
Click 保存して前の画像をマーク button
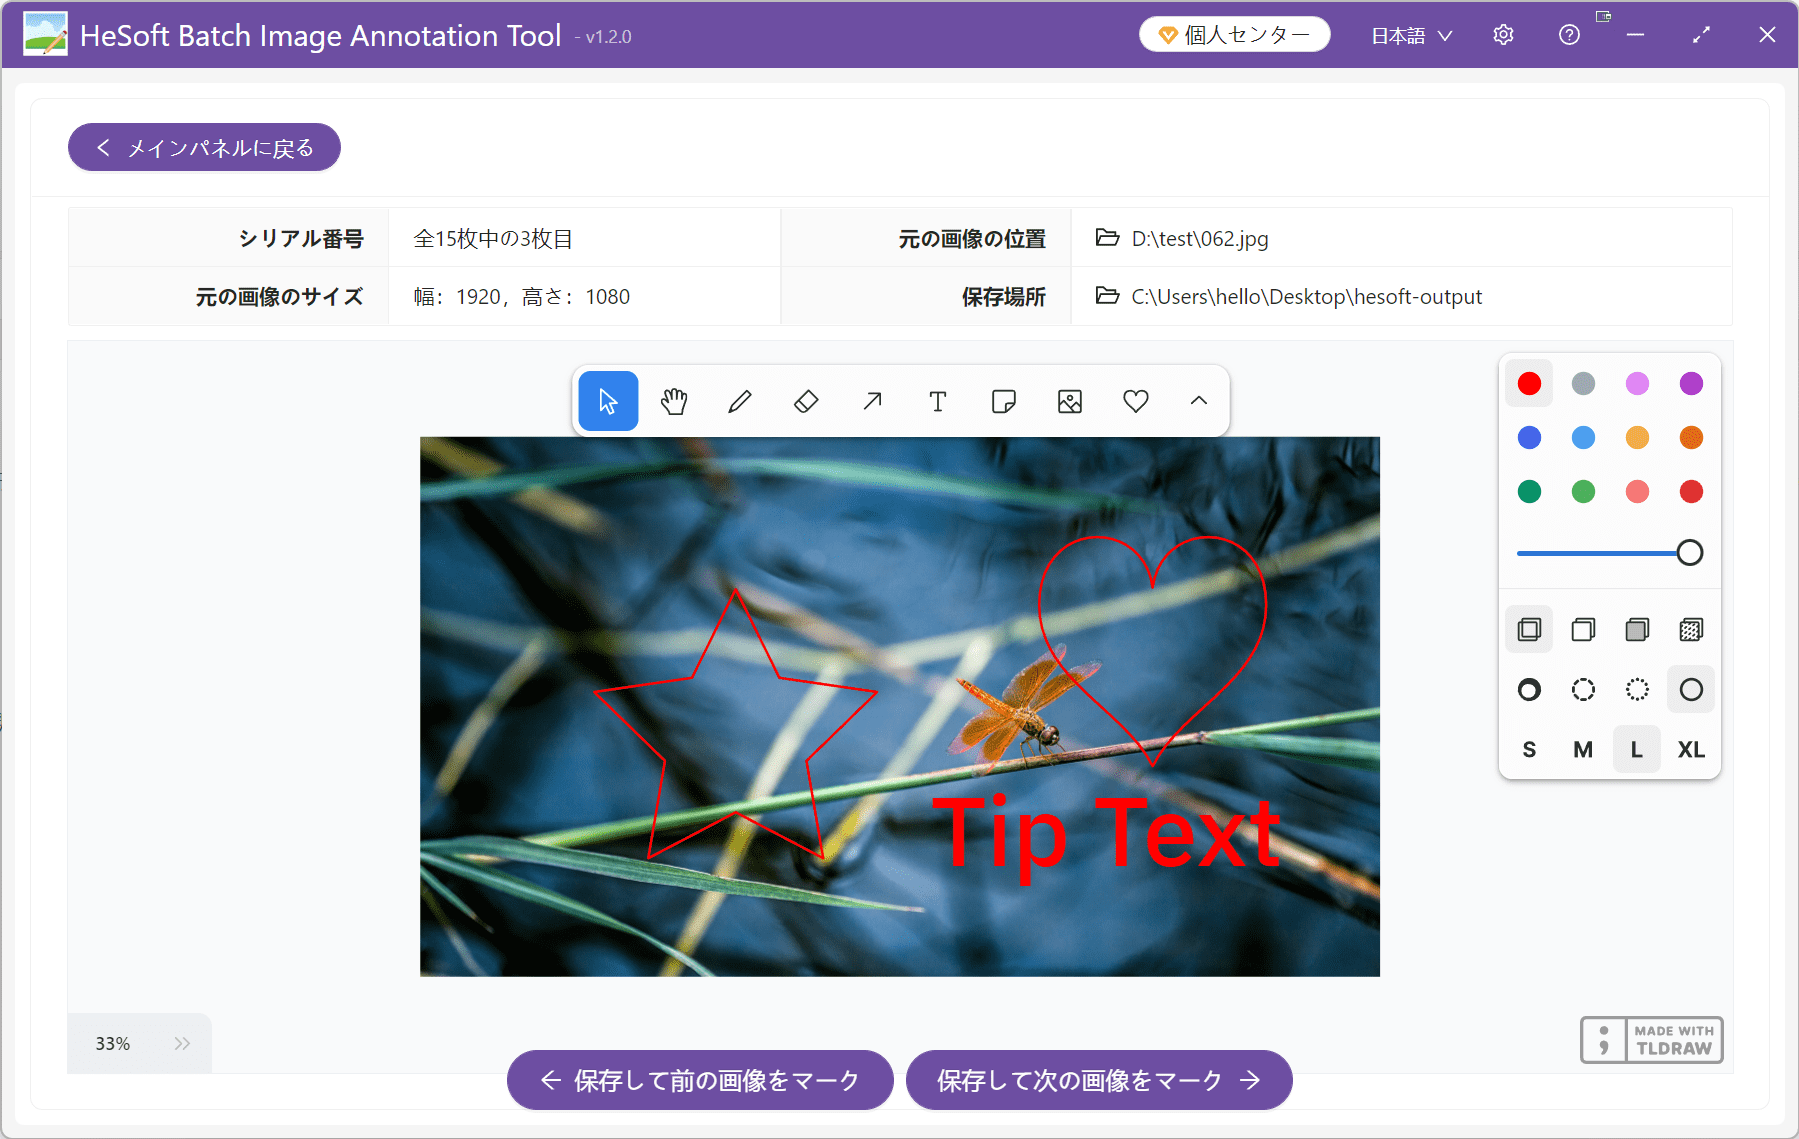coord(700,1080)
